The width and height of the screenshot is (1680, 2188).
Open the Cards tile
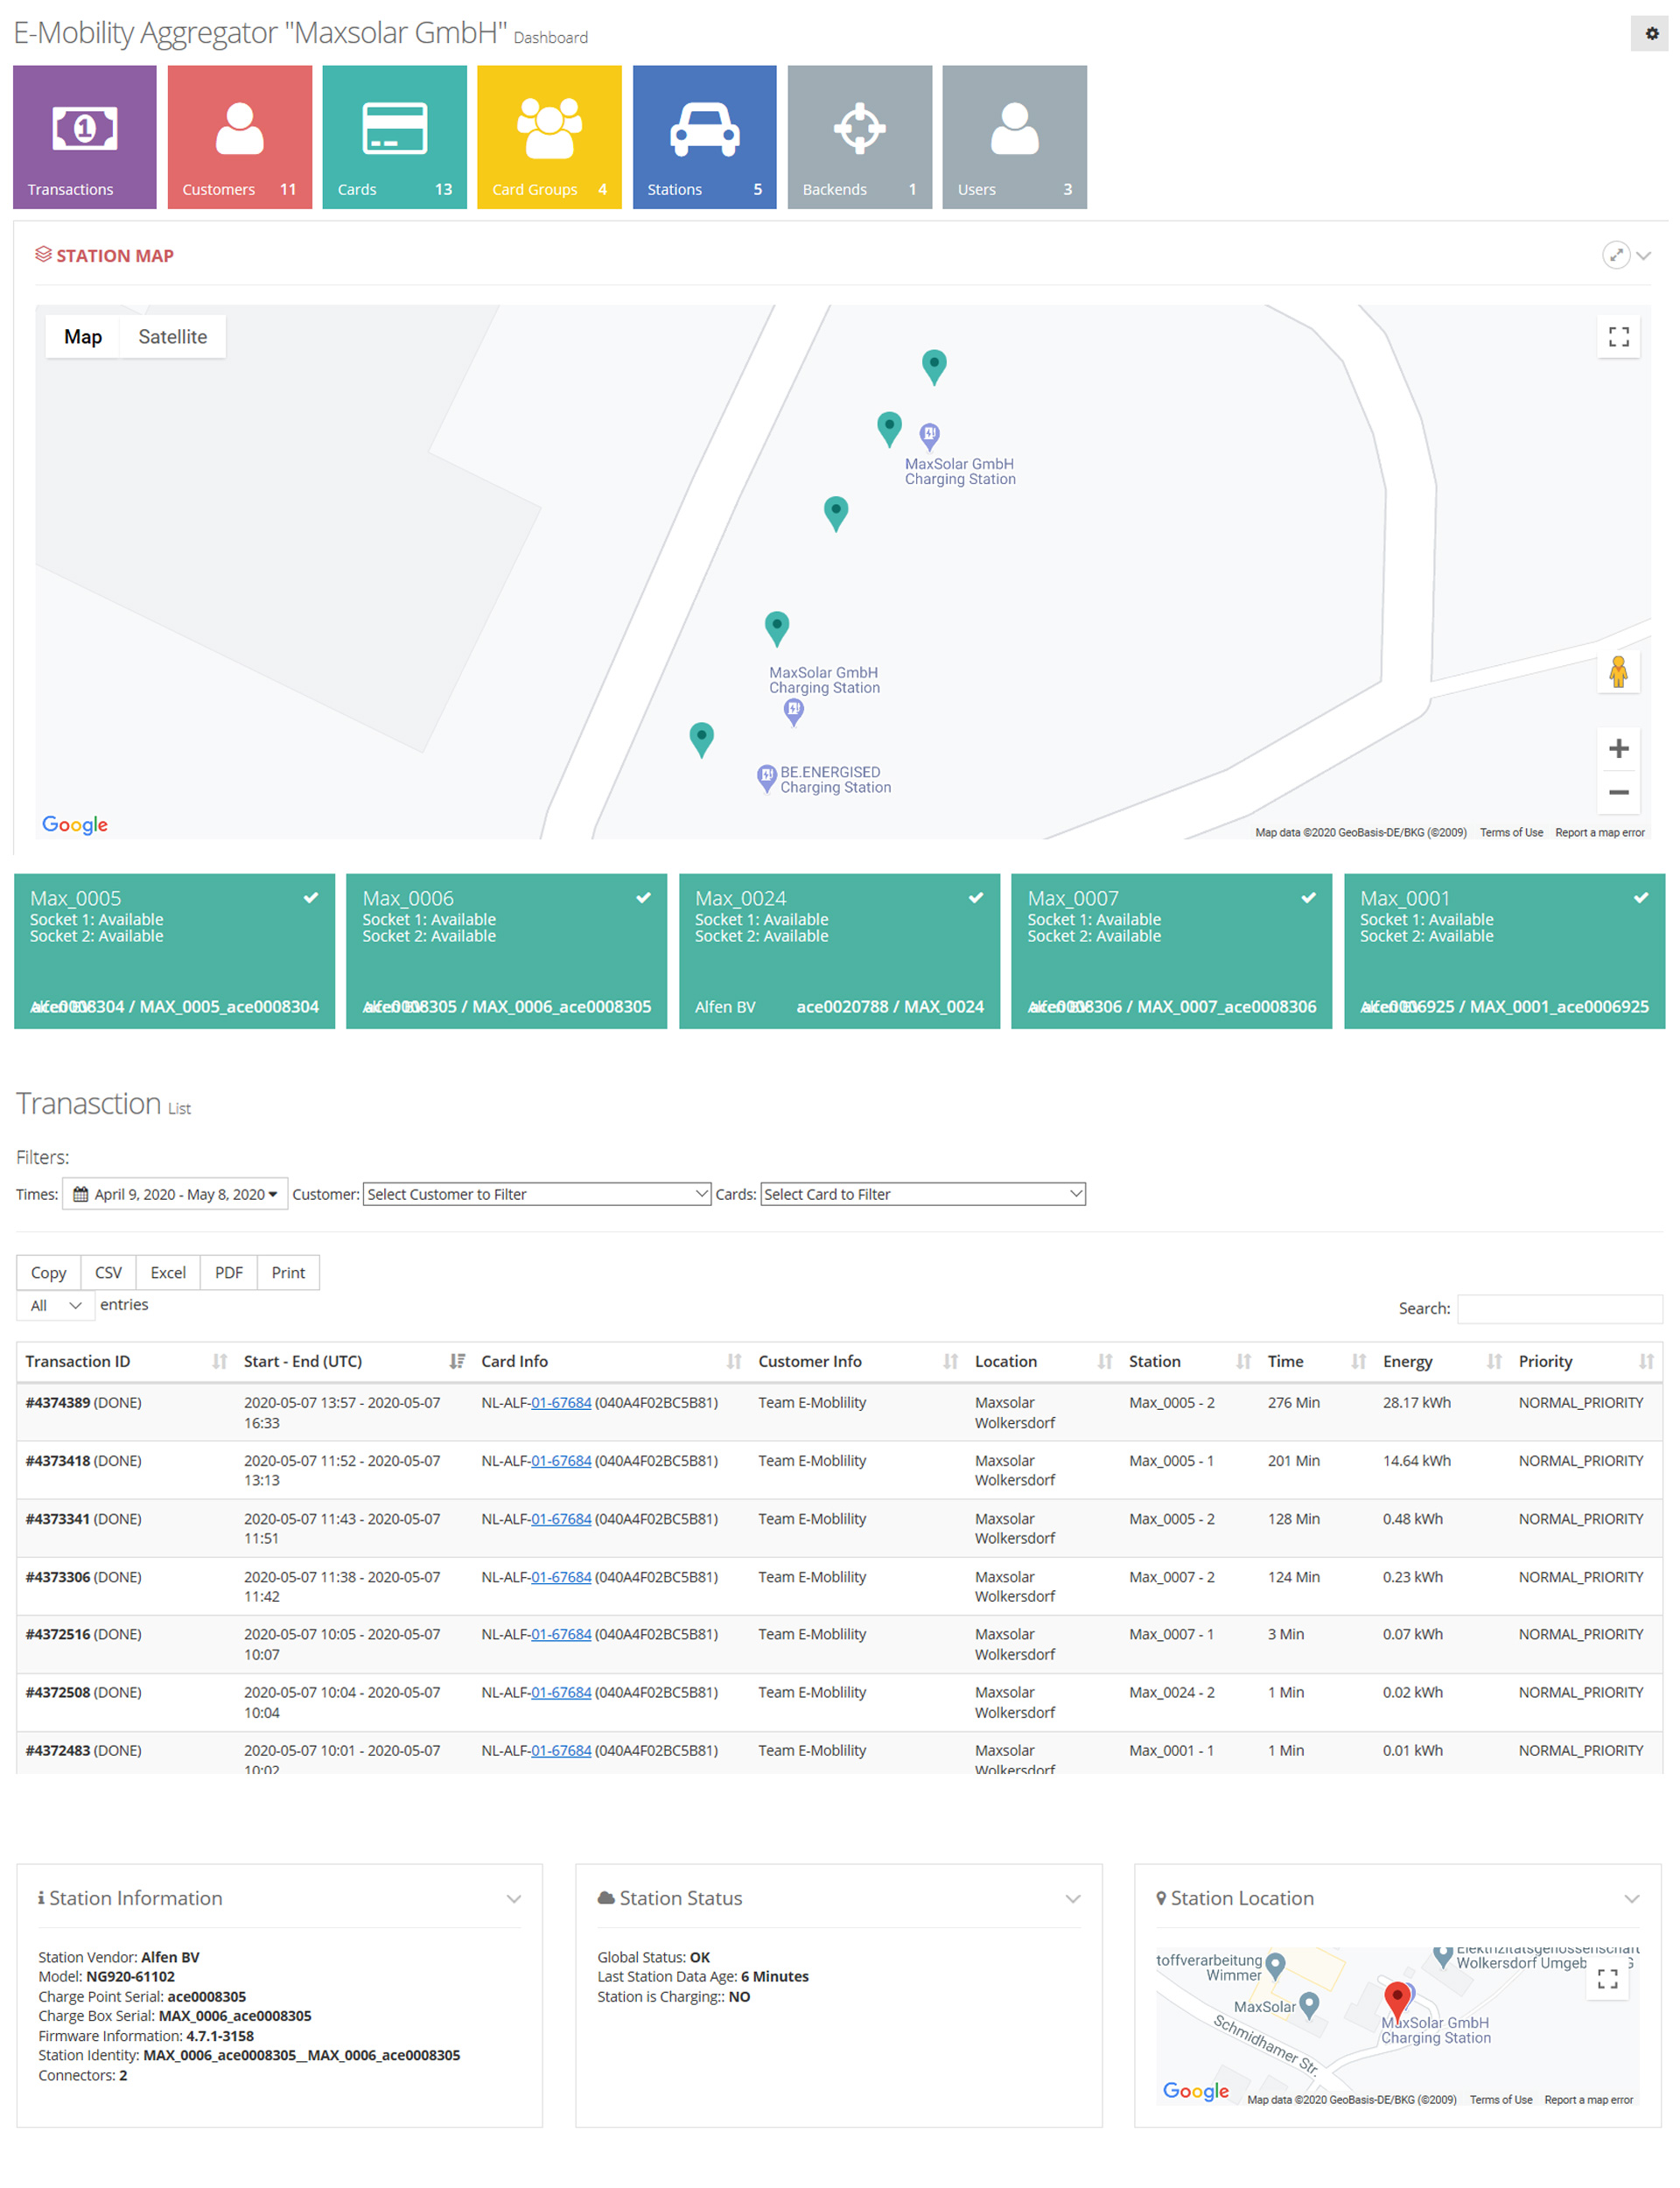pos(394,137)
